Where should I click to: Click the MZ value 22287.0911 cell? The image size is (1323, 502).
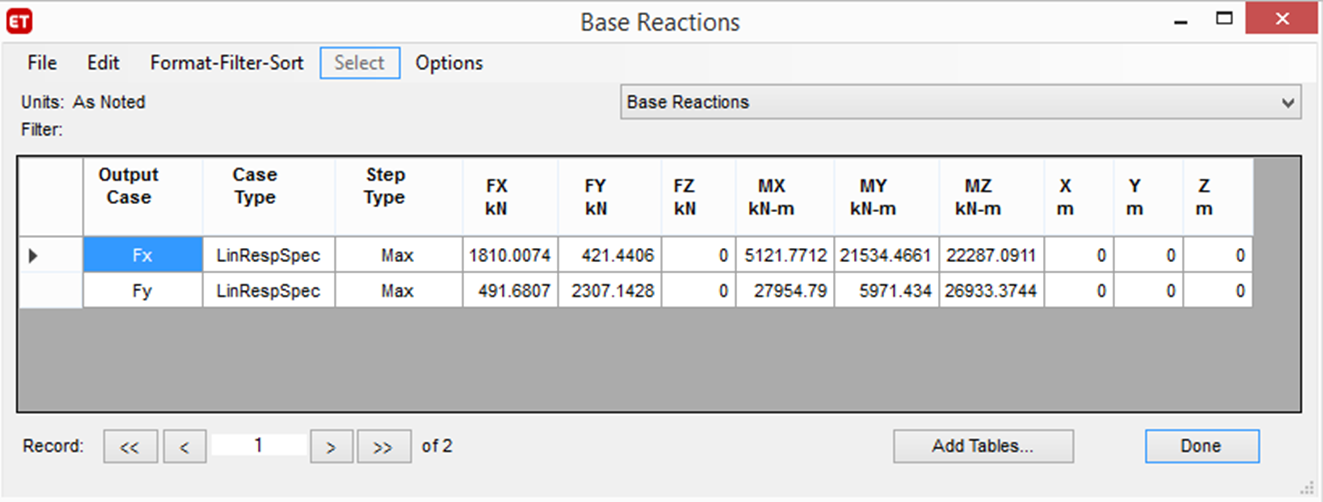tap(988, 256)
